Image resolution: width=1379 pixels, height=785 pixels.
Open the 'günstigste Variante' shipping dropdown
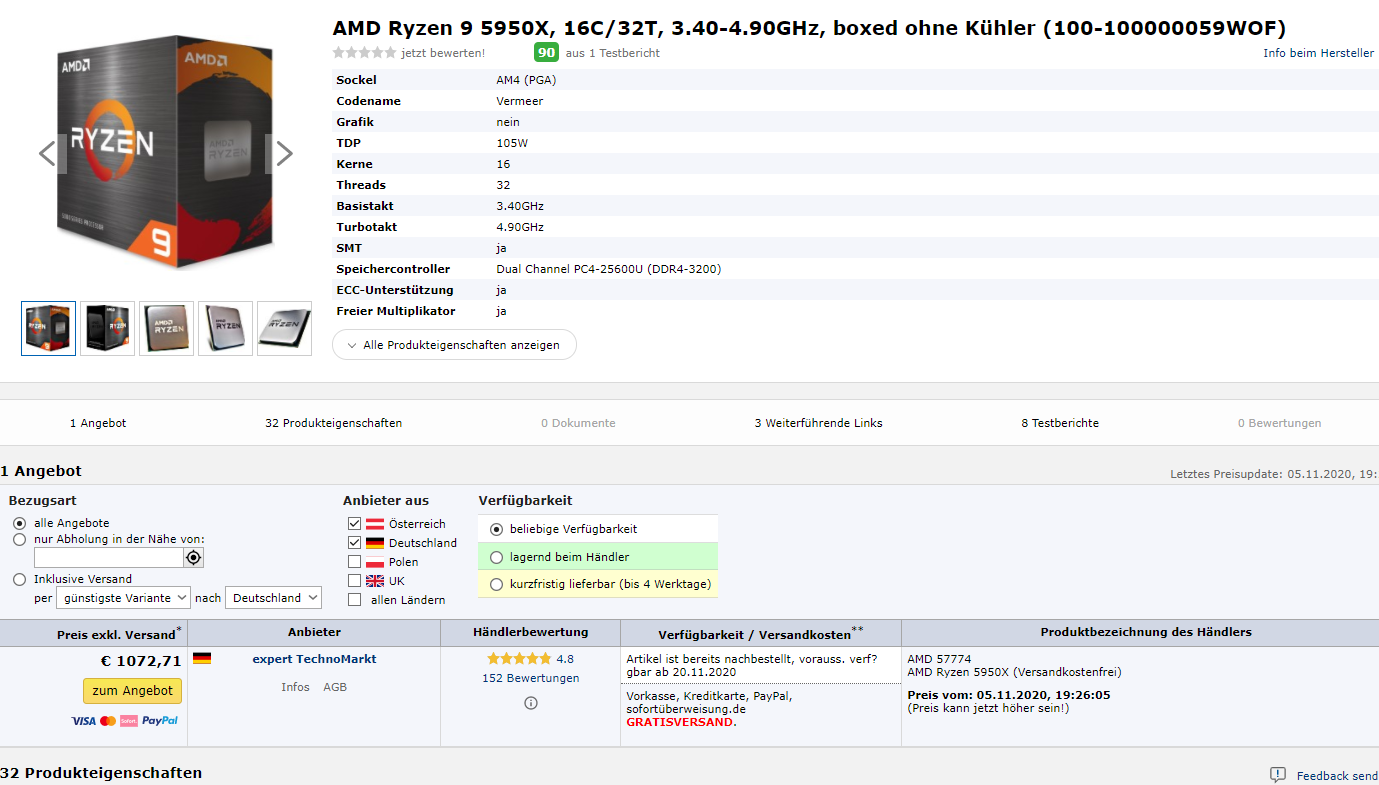(123, 598)
